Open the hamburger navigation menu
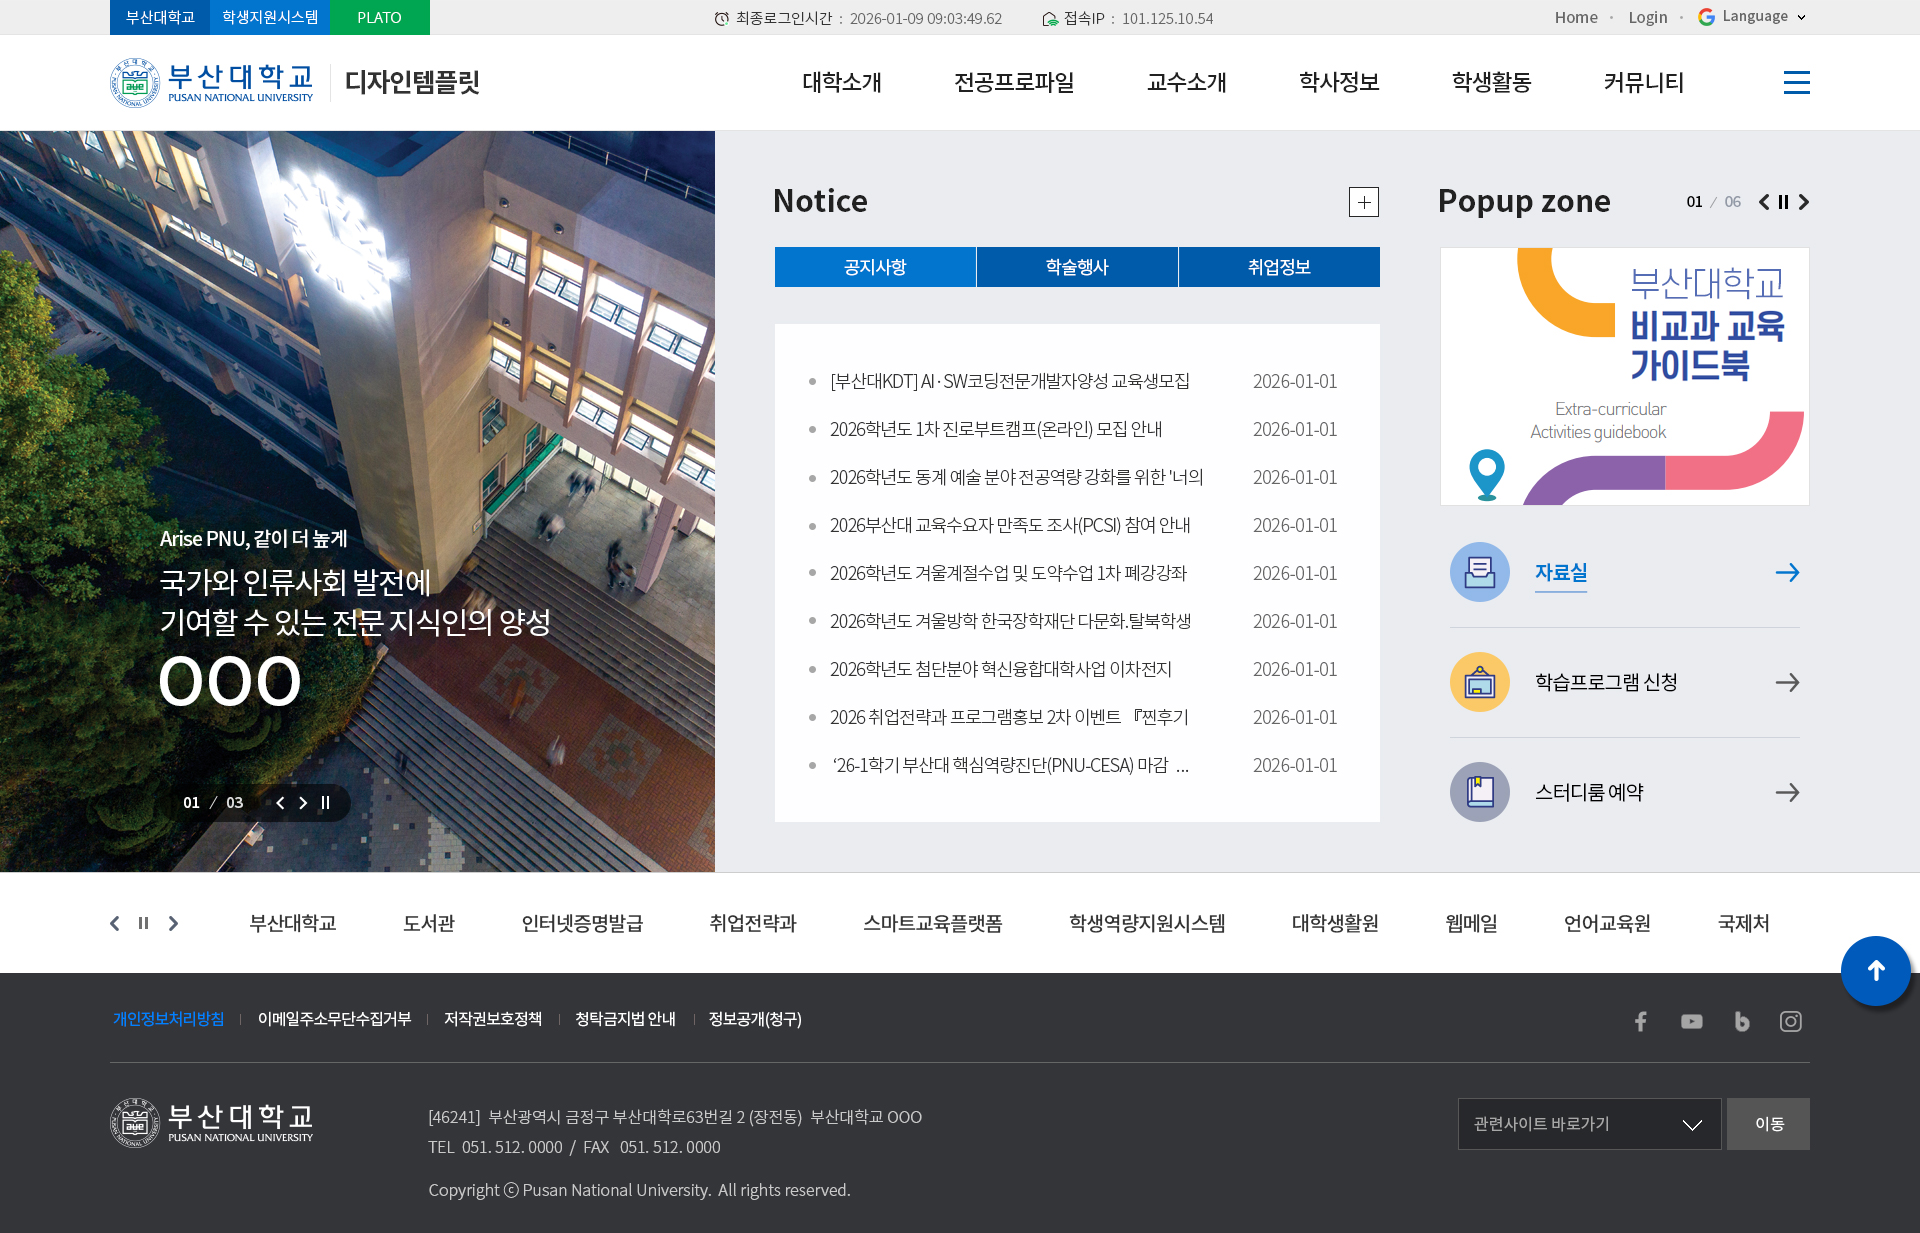 (x=1796, y=83)
